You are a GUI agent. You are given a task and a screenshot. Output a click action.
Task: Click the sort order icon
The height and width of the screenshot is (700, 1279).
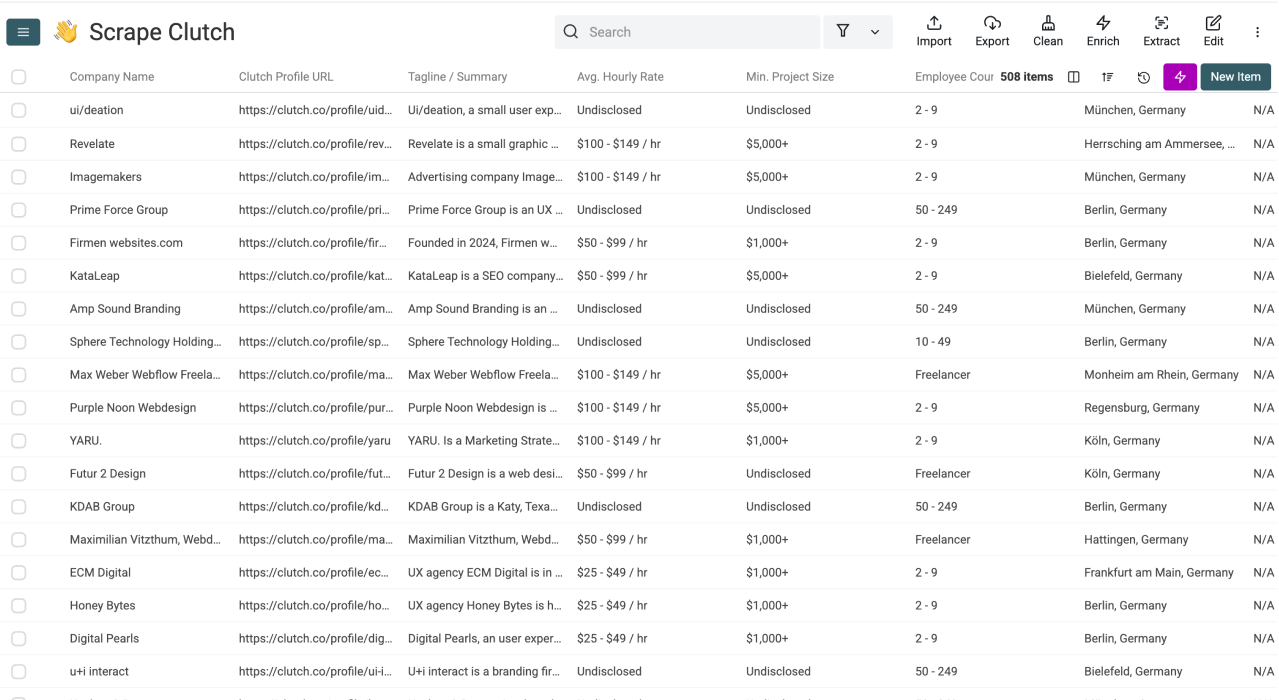1108,77
